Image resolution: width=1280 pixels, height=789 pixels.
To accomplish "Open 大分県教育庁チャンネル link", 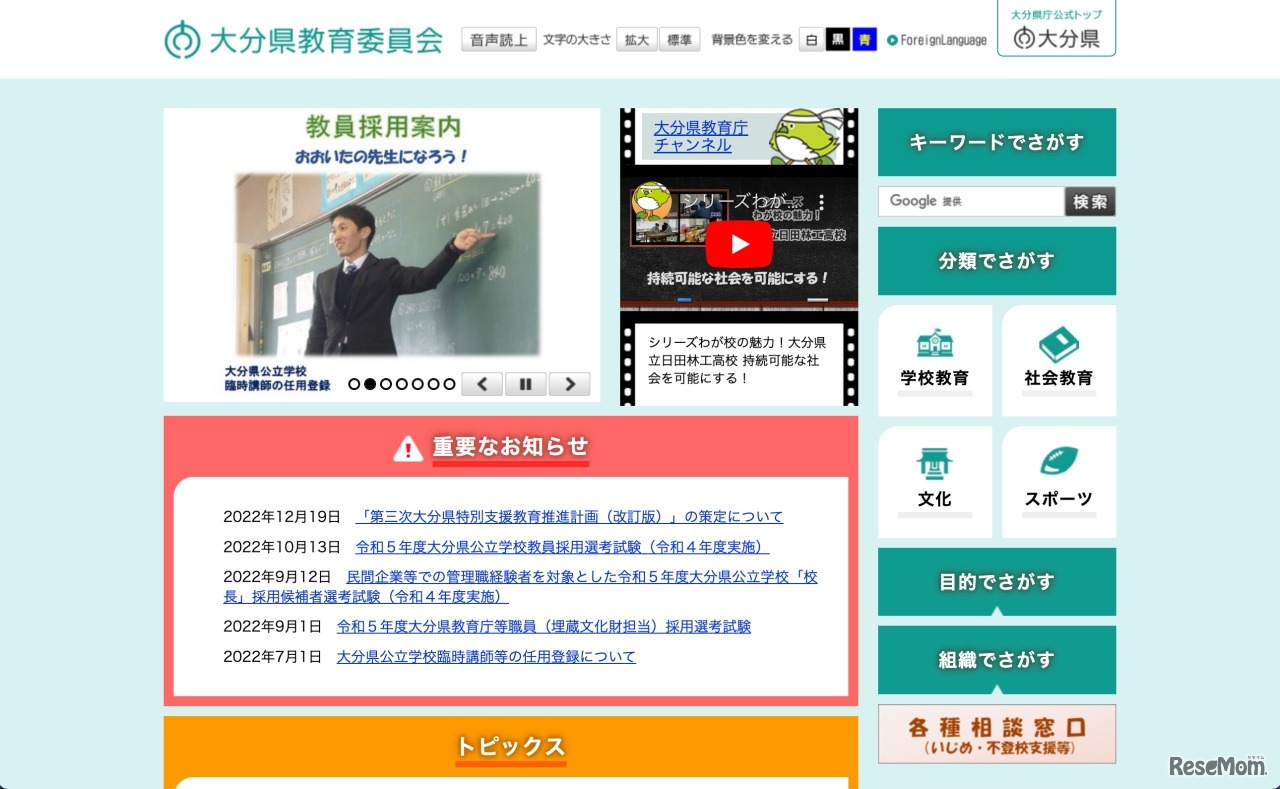I will (x=701, y=136).
